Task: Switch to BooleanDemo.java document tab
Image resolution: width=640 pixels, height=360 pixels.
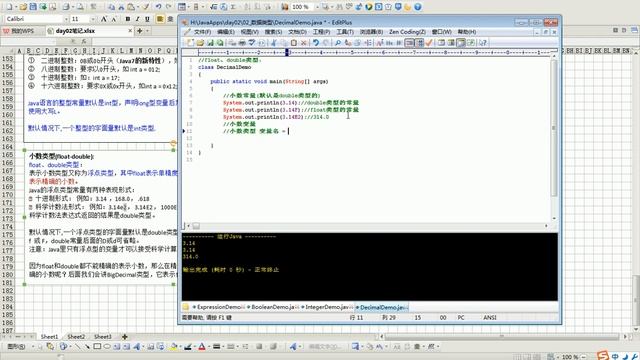Action: 273,307
